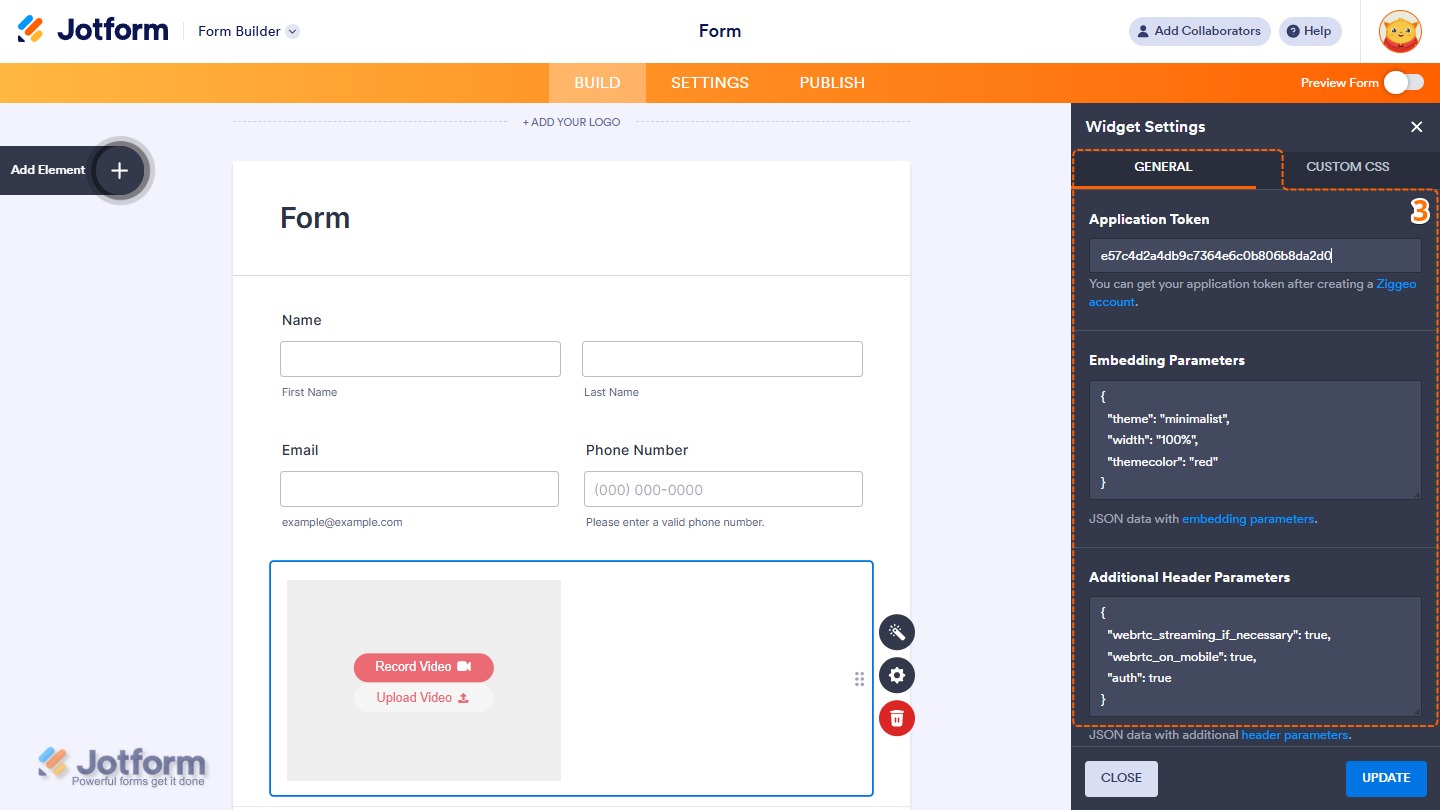This screenshot has height=810, width=1440.
Task: Select the magic wand widget wizard icon
Action: (x=896, y=632)
